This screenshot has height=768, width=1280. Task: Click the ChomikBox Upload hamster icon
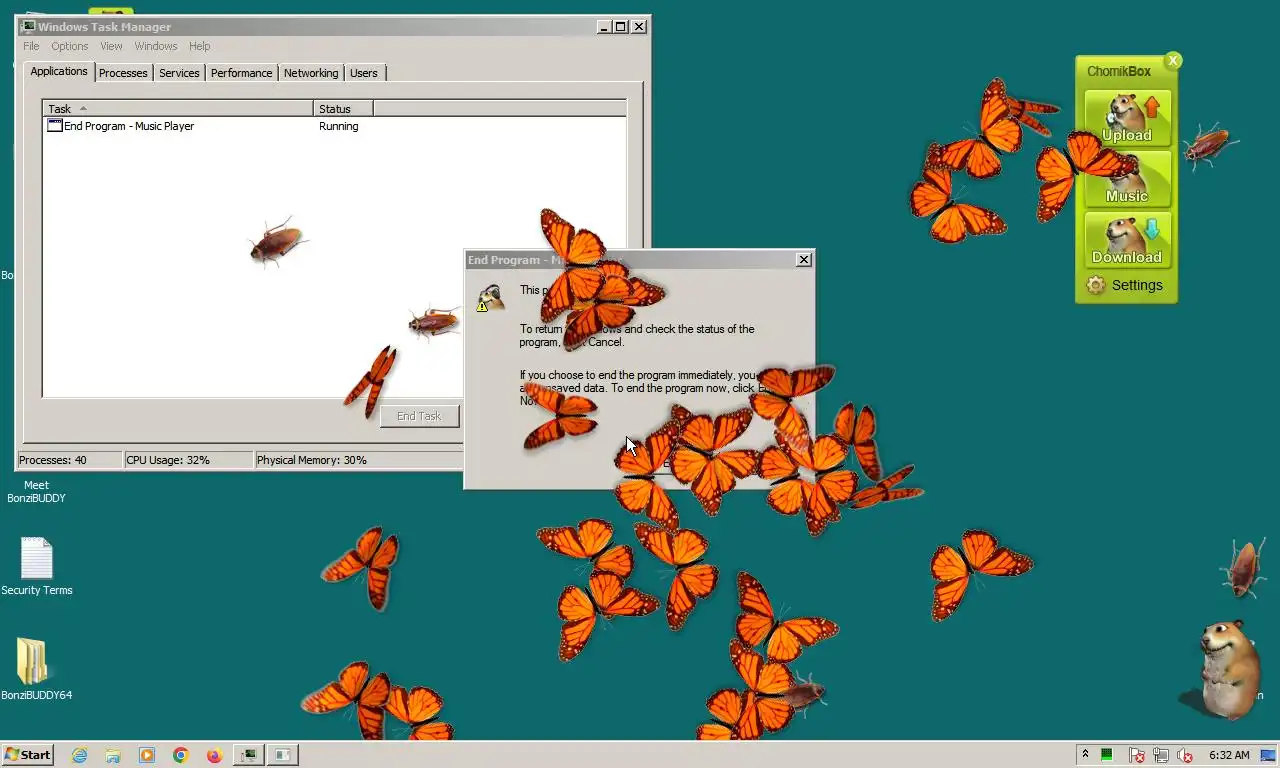click(x=1127, y=119)
